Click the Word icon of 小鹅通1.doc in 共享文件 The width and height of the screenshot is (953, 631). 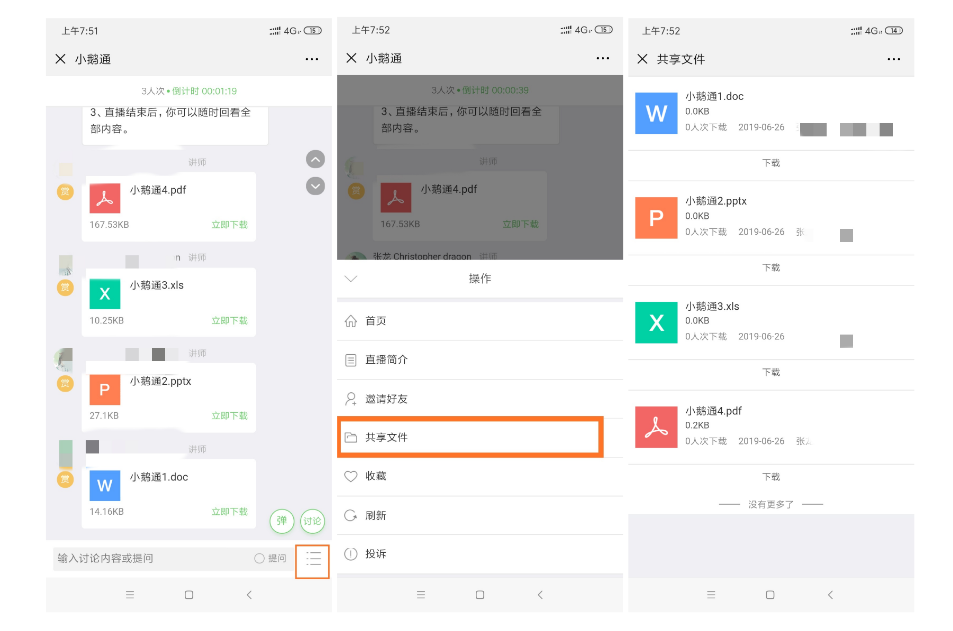pos(656,113)
